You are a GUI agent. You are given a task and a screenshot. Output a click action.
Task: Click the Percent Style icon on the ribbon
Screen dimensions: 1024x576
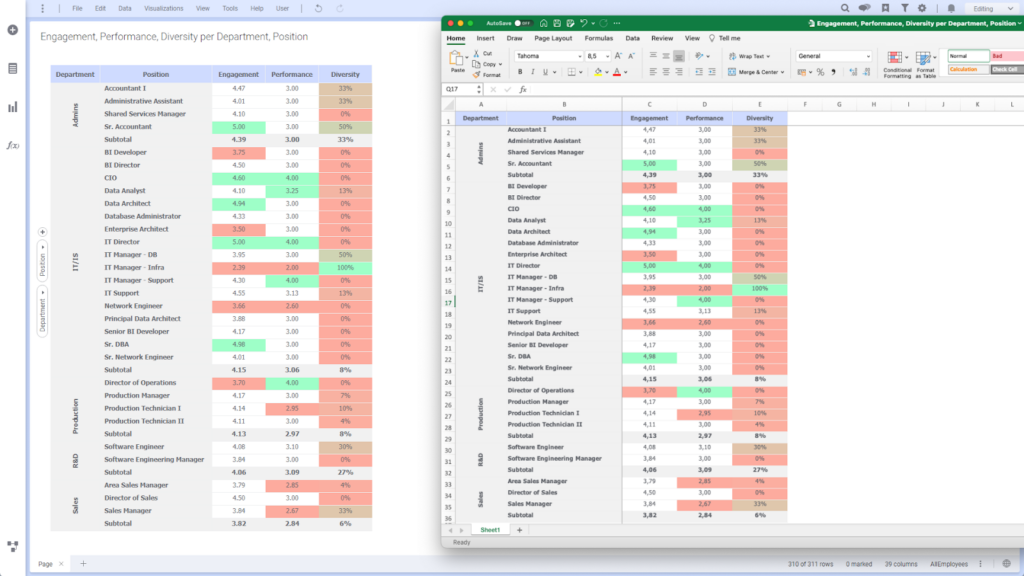821,71
